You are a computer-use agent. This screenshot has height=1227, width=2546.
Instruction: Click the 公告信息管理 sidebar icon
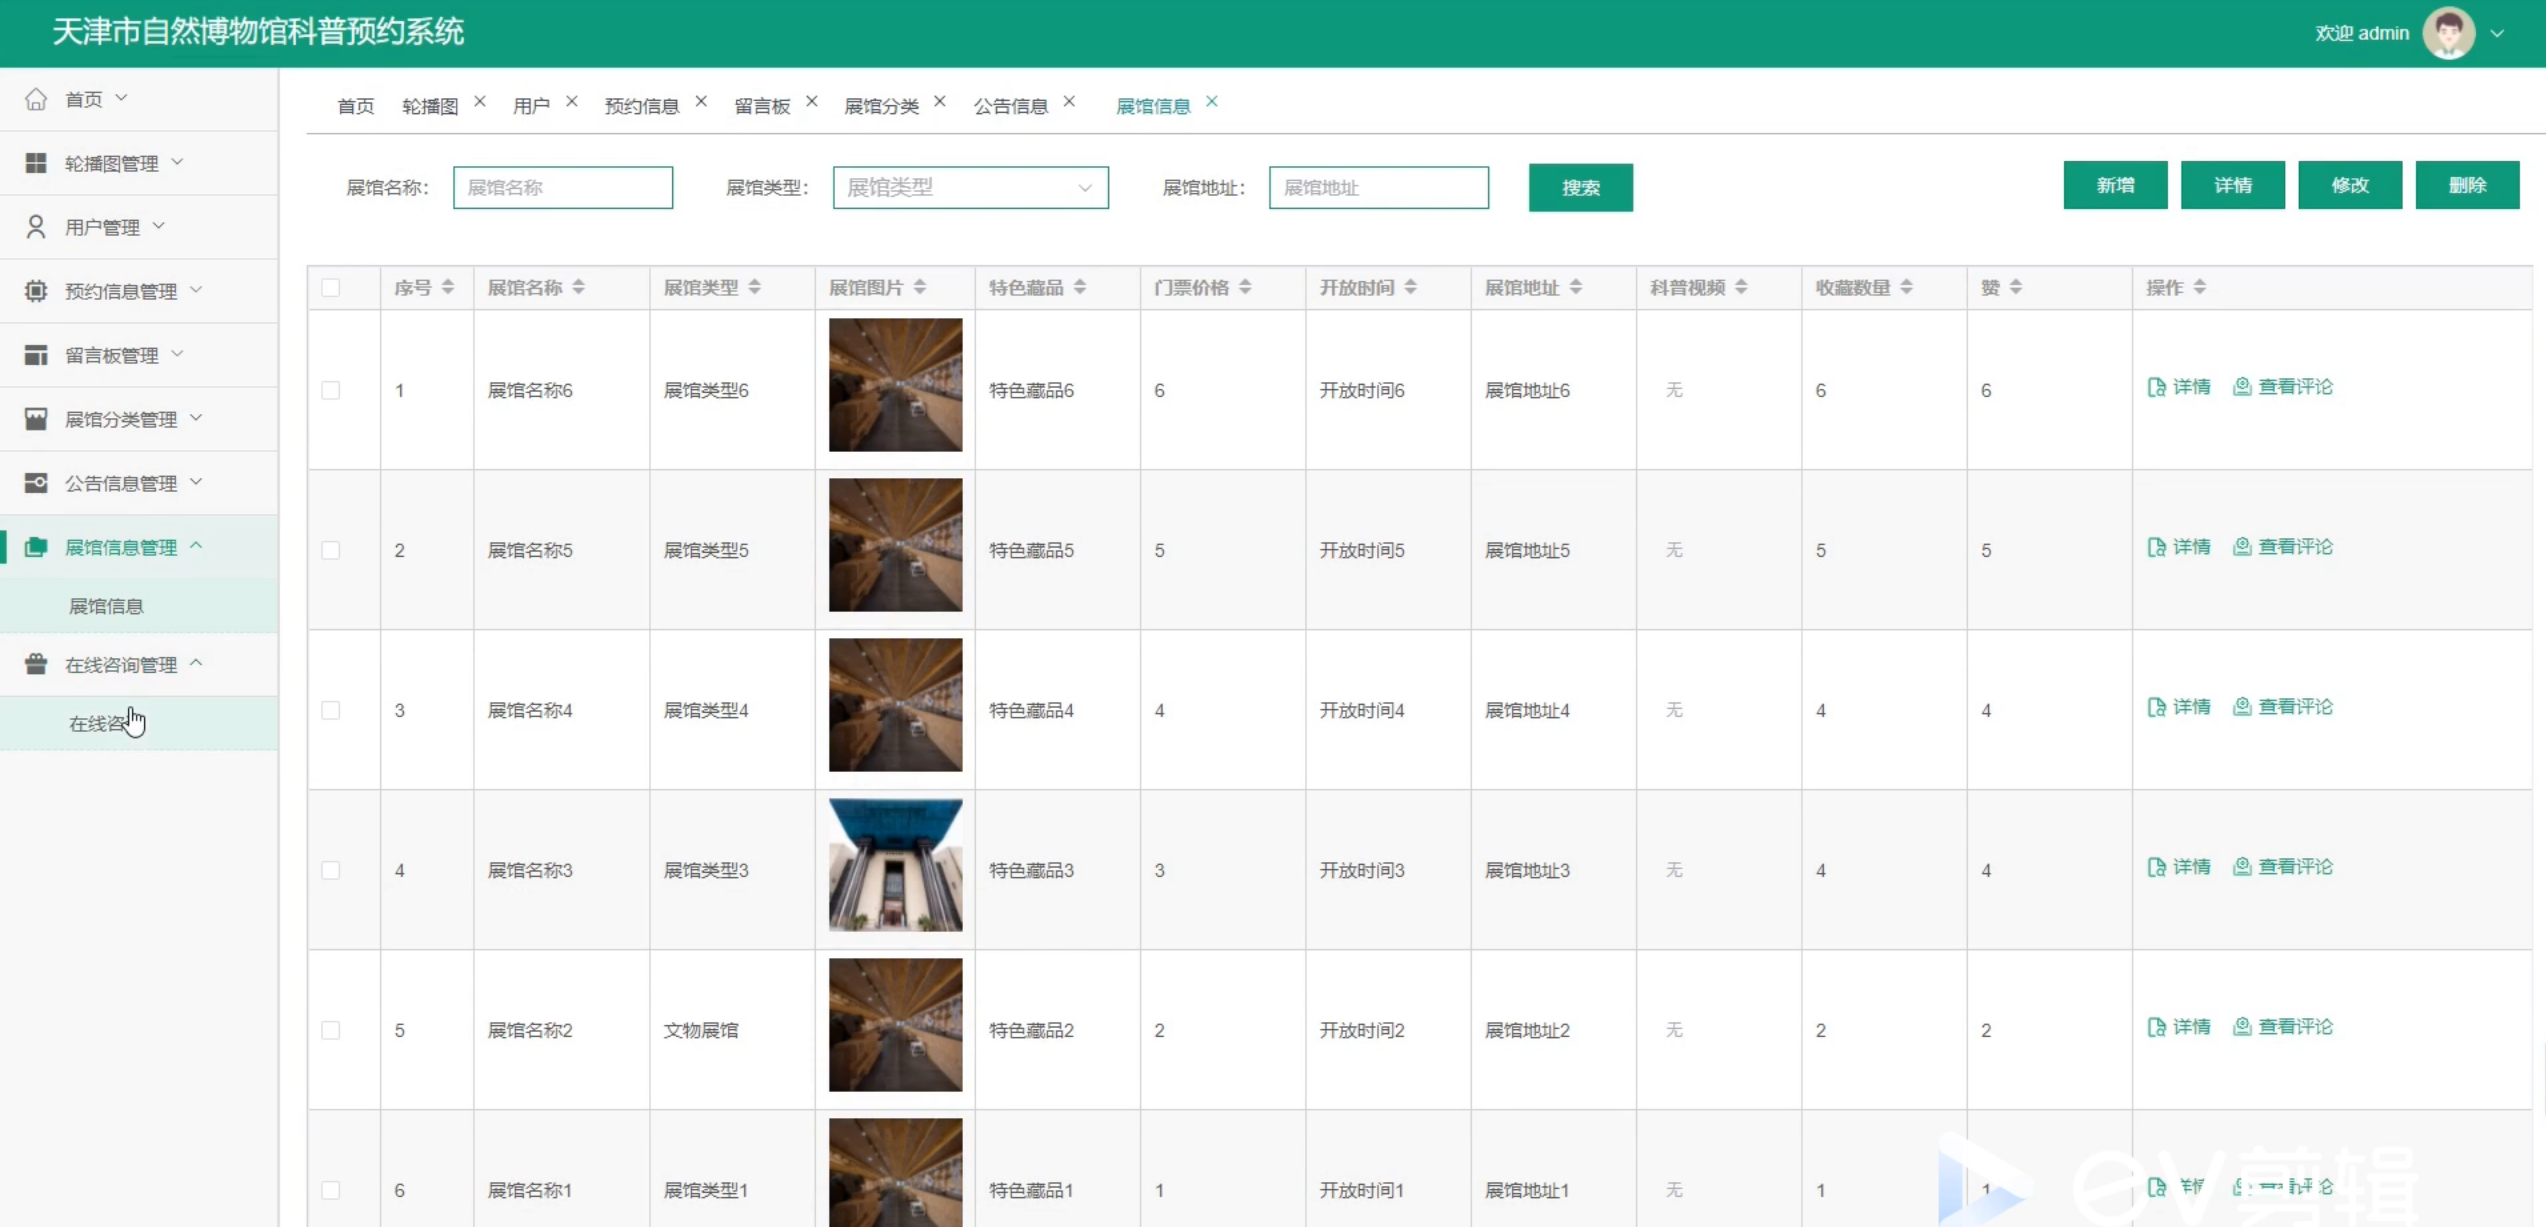pos(36,483)
